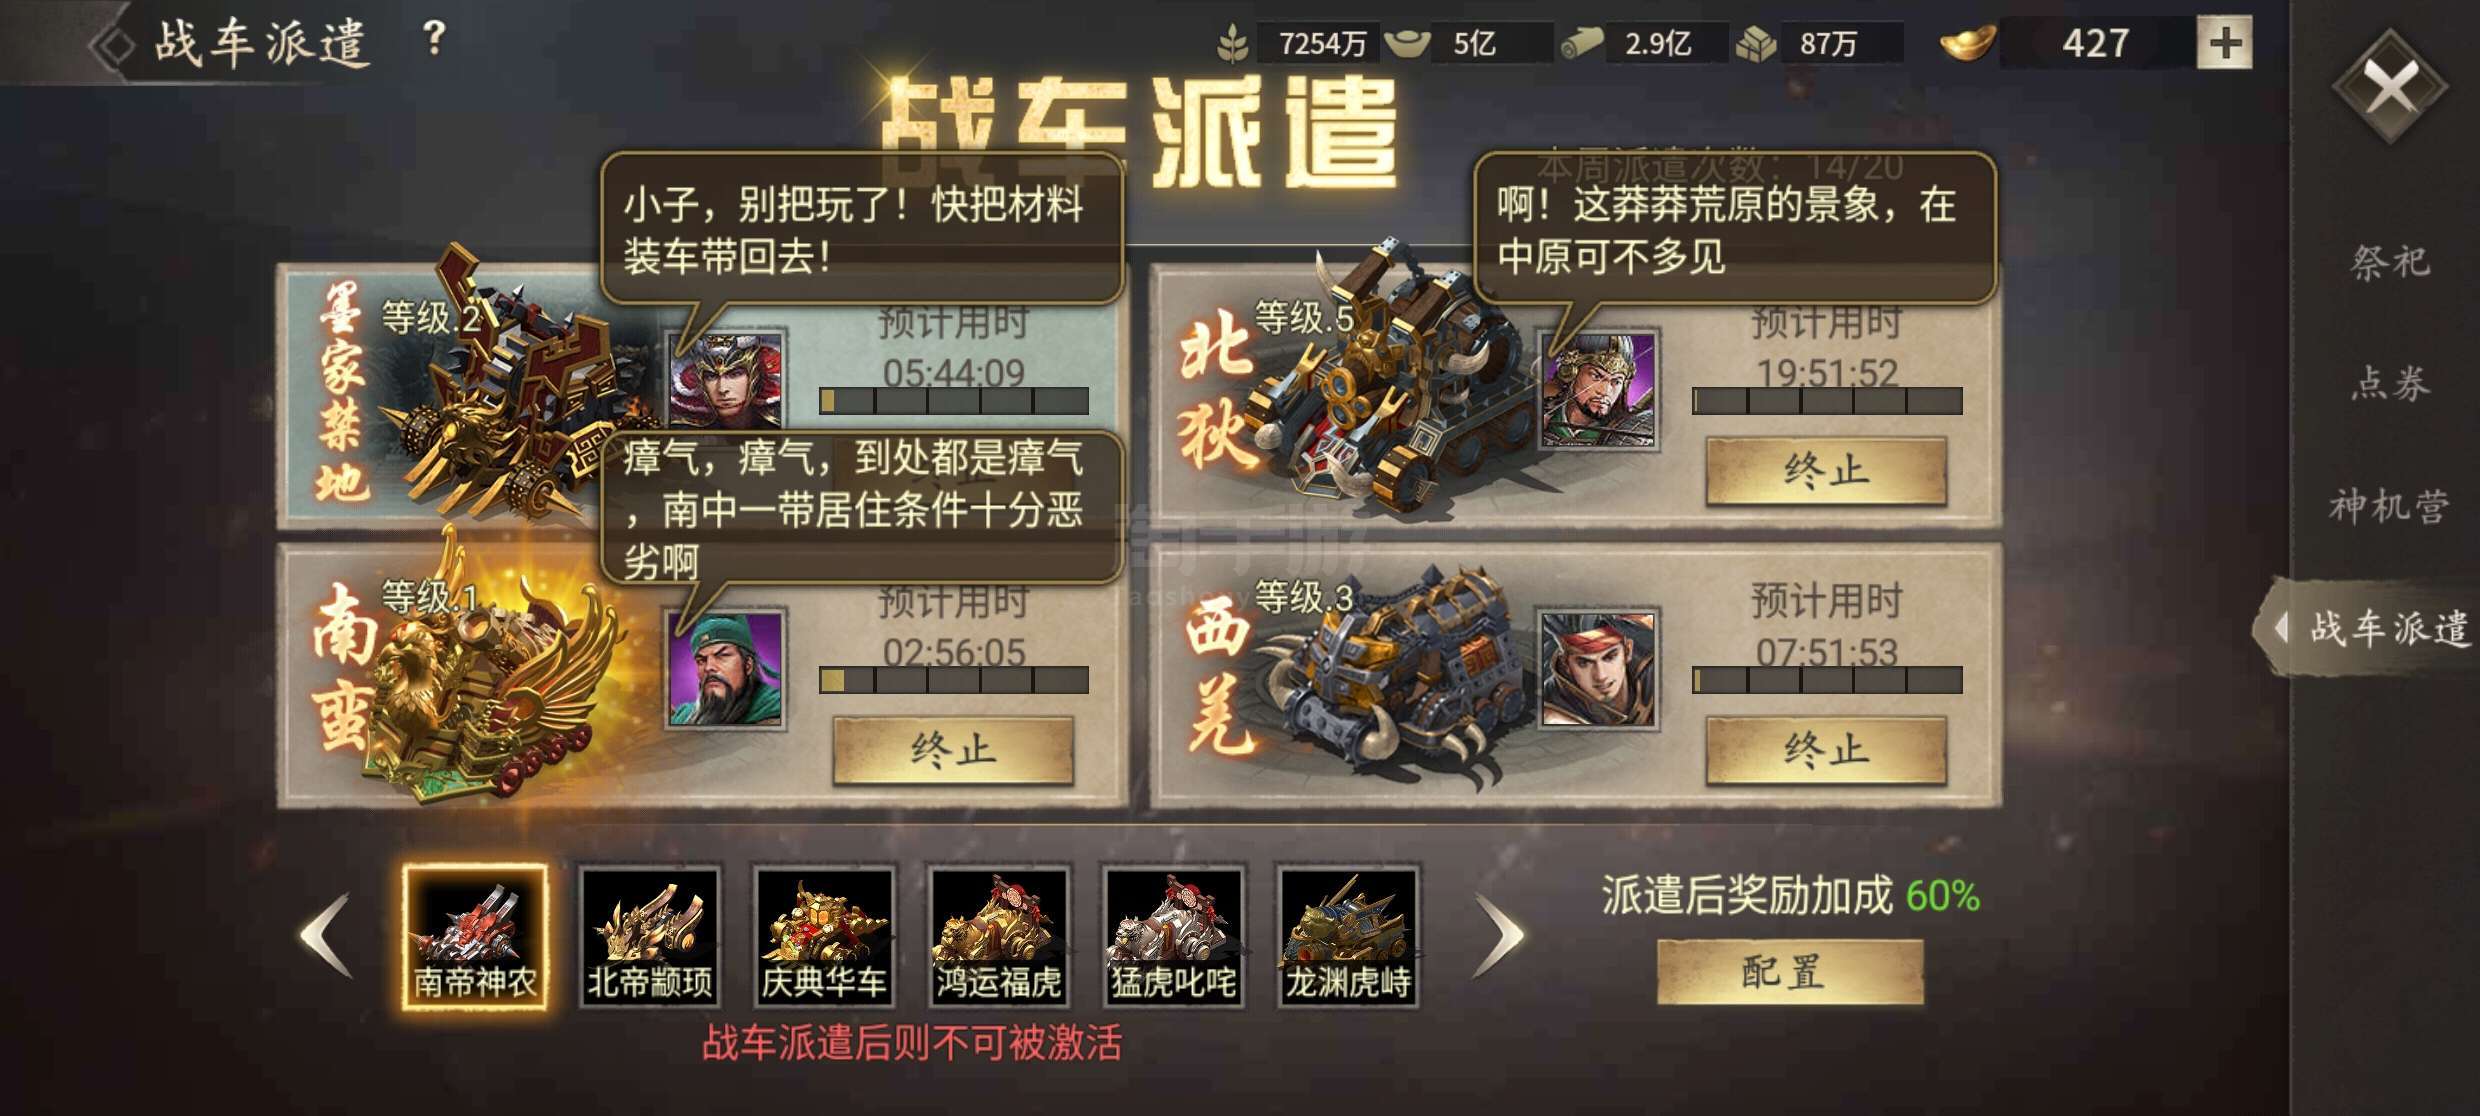Pick the 鸿运福虎 chariot icon
Image resolution: width=2480 pixels, height=1116 pixels.
[998, 936]
